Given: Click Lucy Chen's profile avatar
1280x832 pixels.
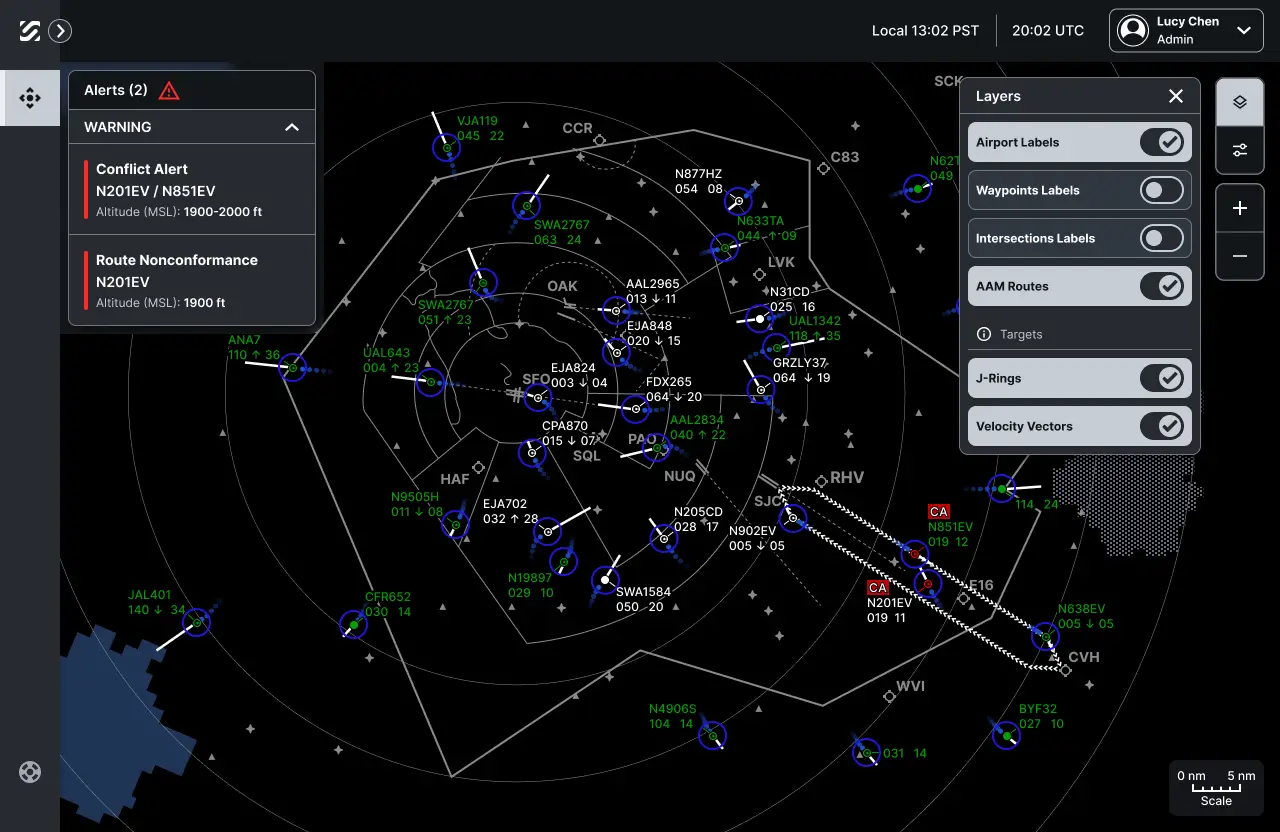Looking at the screenshot, I should pos(1133,30).
